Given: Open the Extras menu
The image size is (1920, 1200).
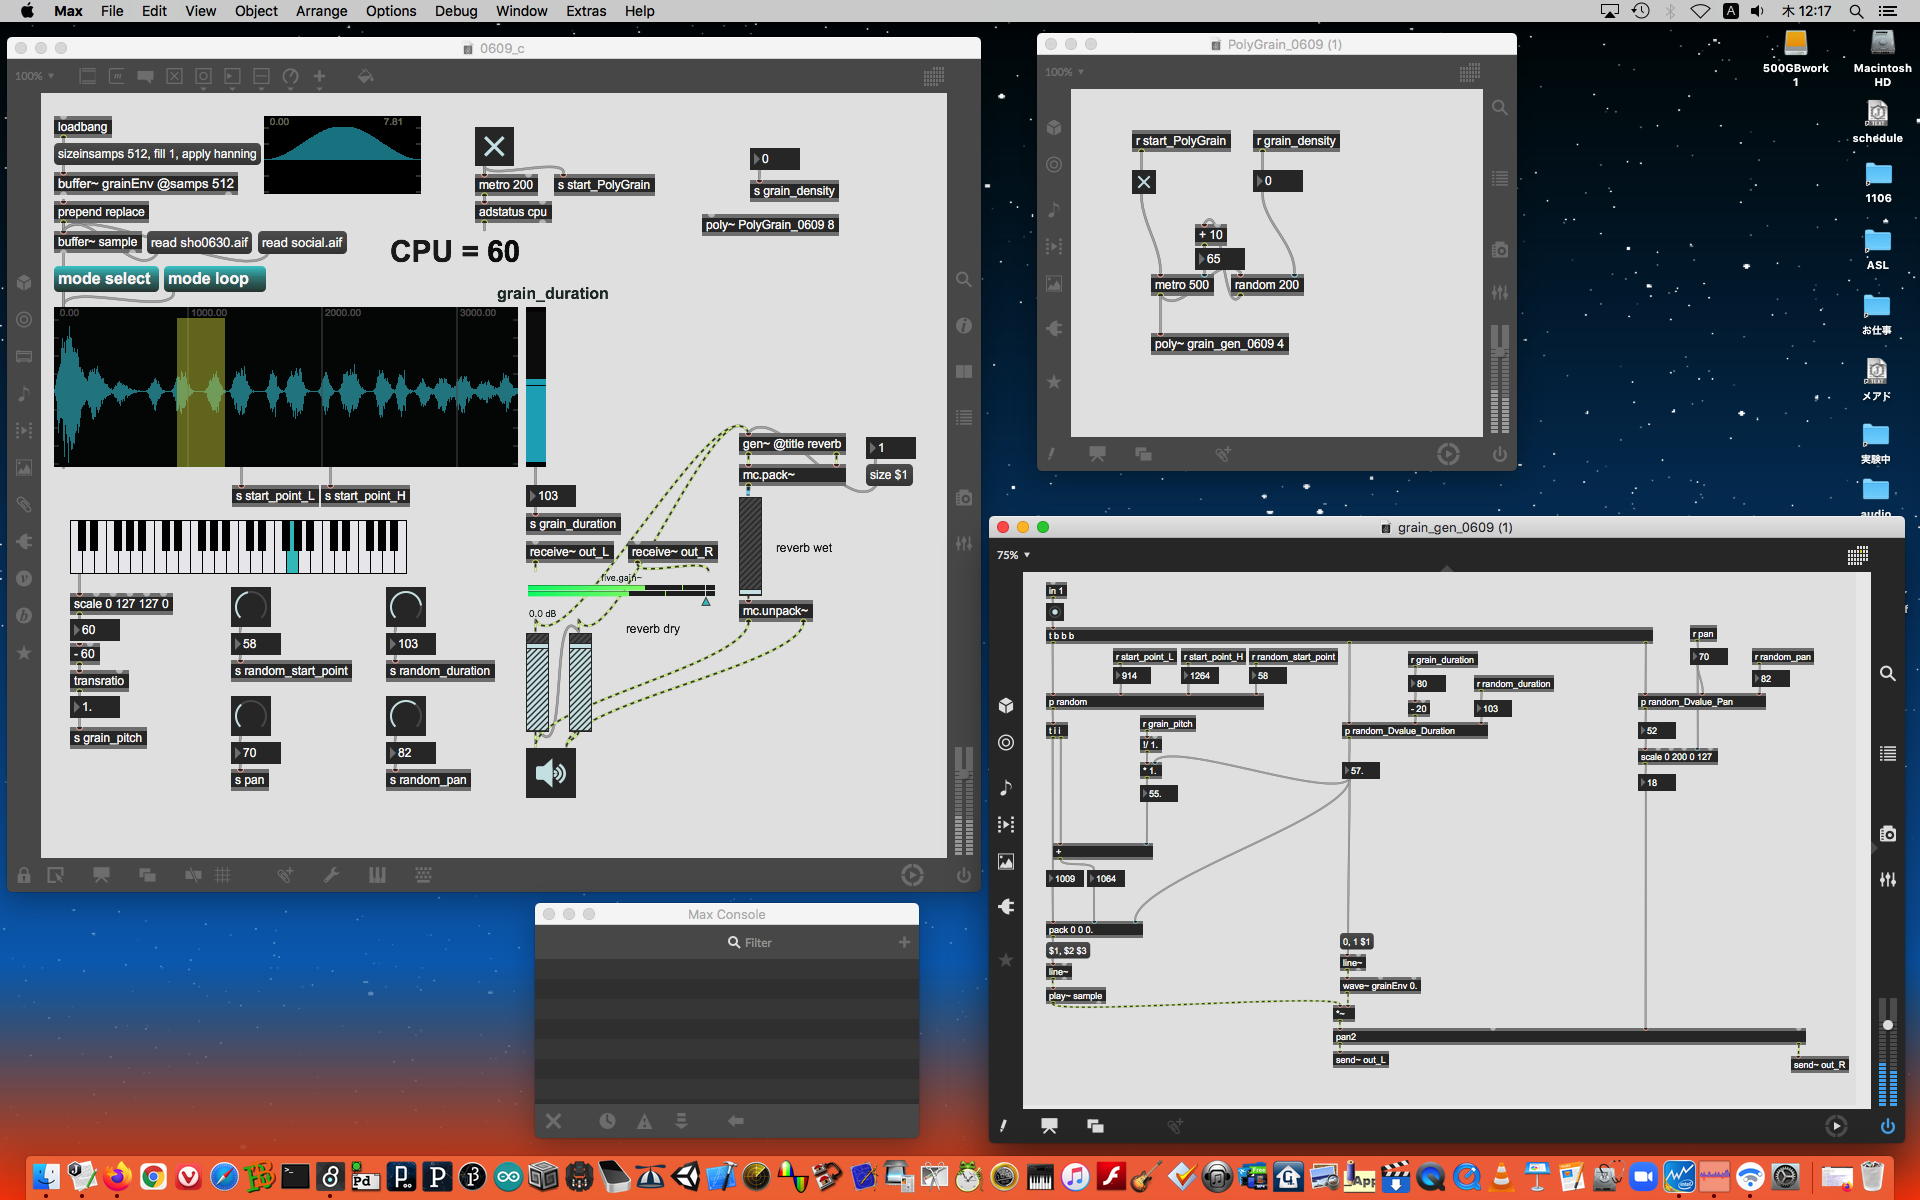Looking at the screenshot, I should [585, 11].
